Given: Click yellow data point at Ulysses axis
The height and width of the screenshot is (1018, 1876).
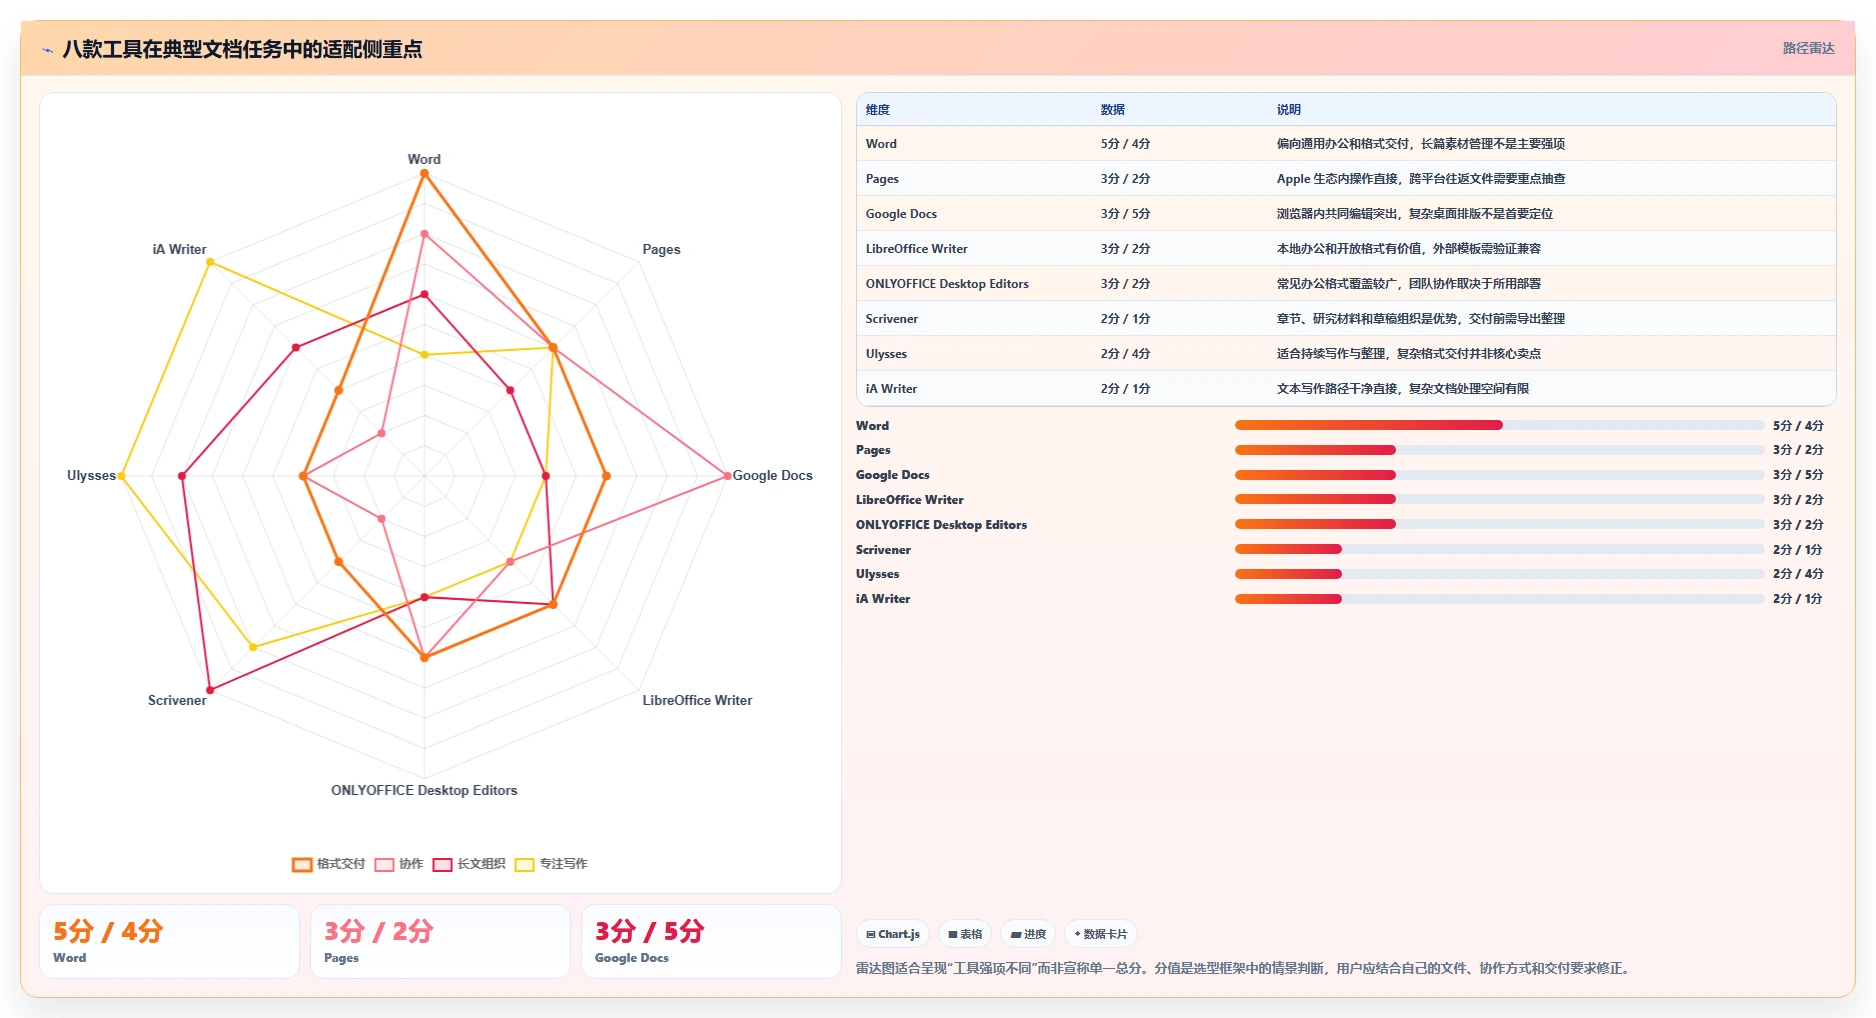Looking at the screenshot, I should point(122,476).
